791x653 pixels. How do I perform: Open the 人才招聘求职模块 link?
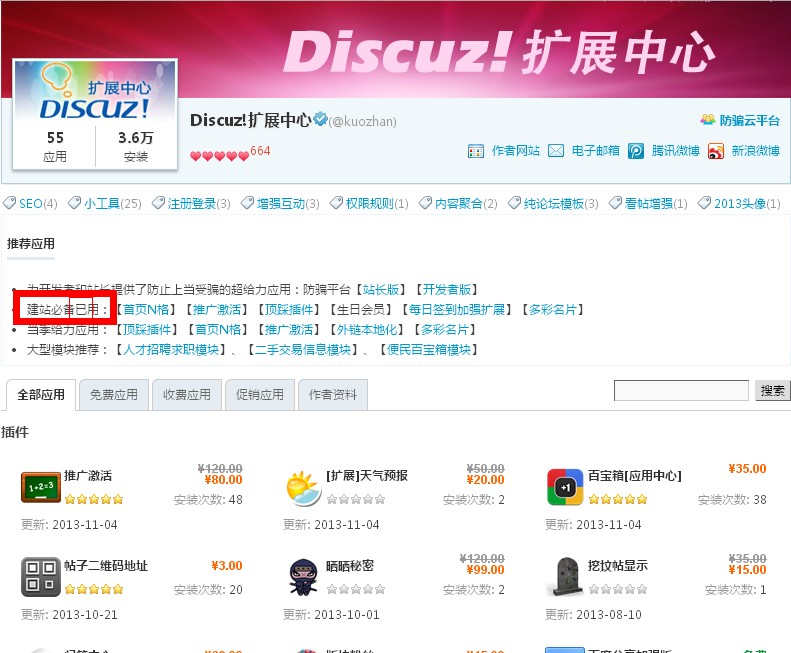coord(171,350)
